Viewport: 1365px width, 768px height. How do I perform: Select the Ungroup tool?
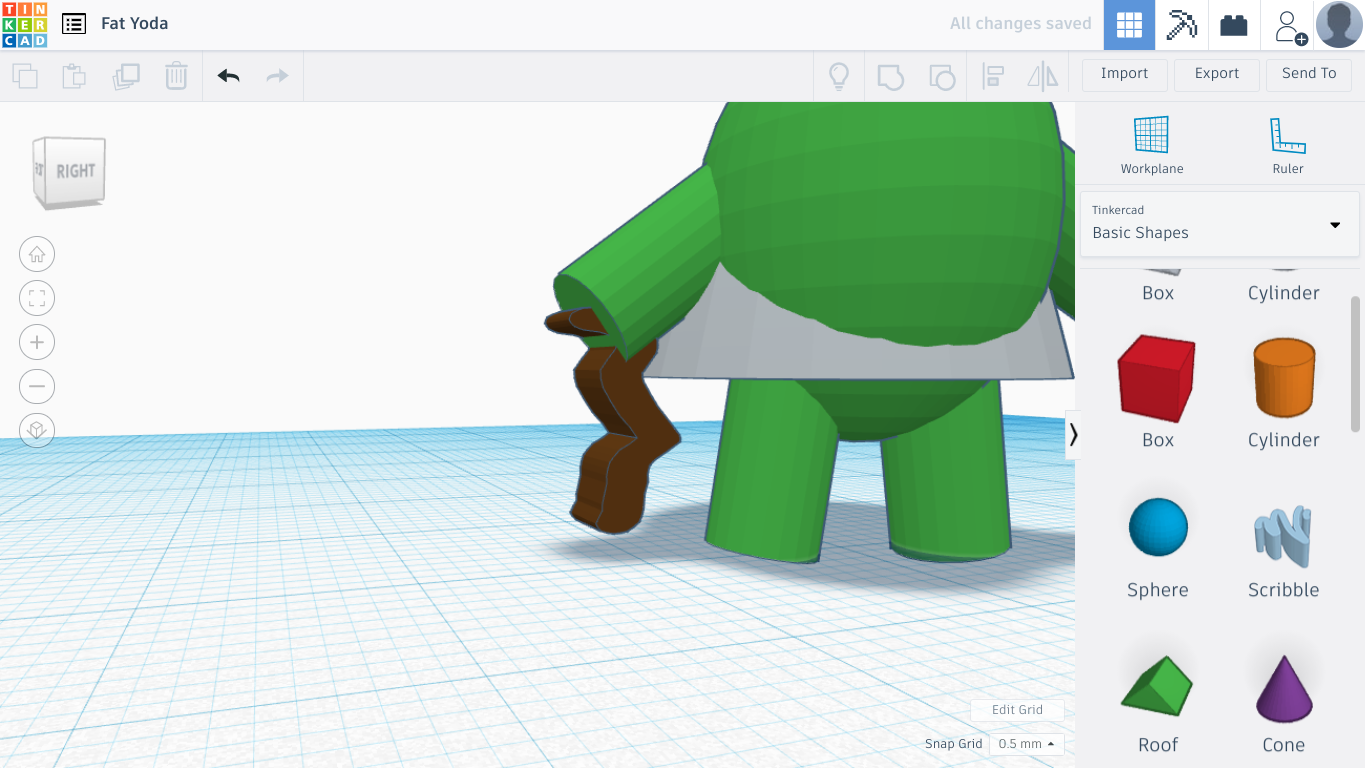coord(942,75)
